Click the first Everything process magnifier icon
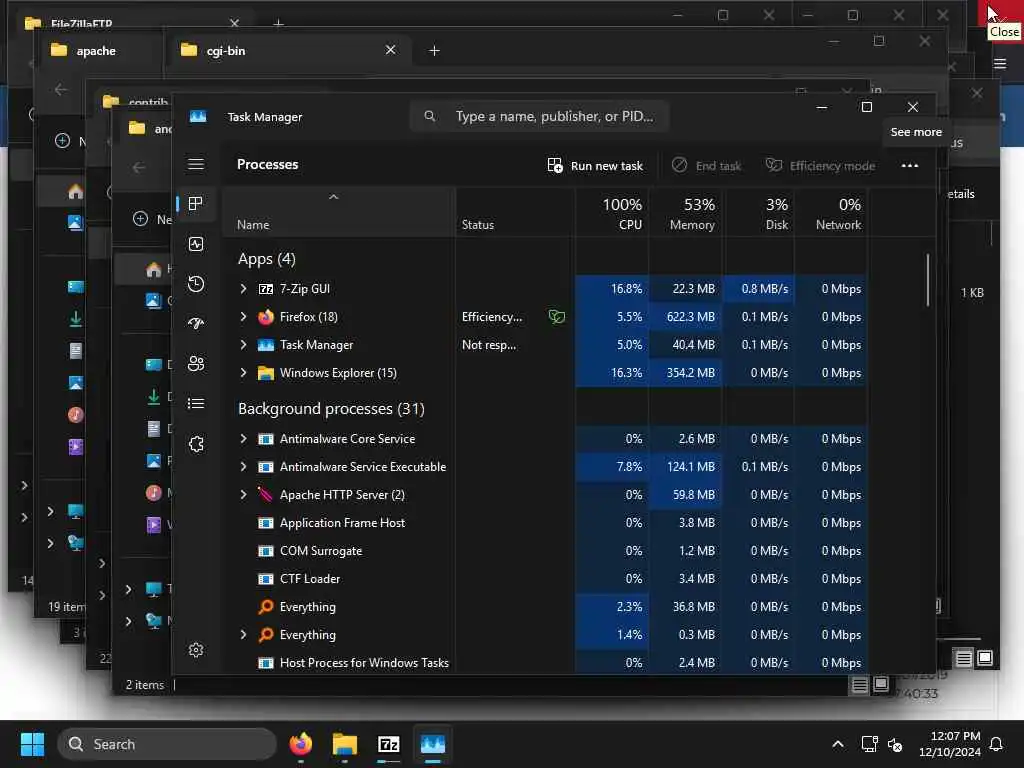Viewport: 1024px width, 768px height. [266, 607]
